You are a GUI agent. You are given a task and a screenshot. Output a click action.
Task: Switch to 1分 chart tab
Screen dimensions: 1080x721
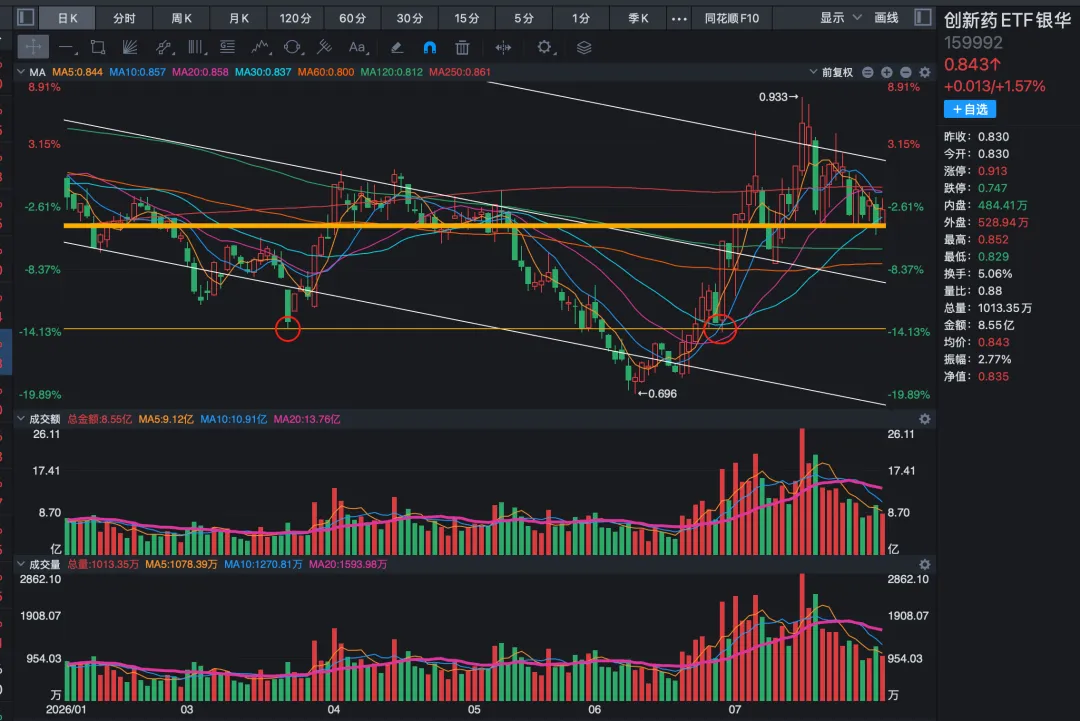click(x=581, y=19)
